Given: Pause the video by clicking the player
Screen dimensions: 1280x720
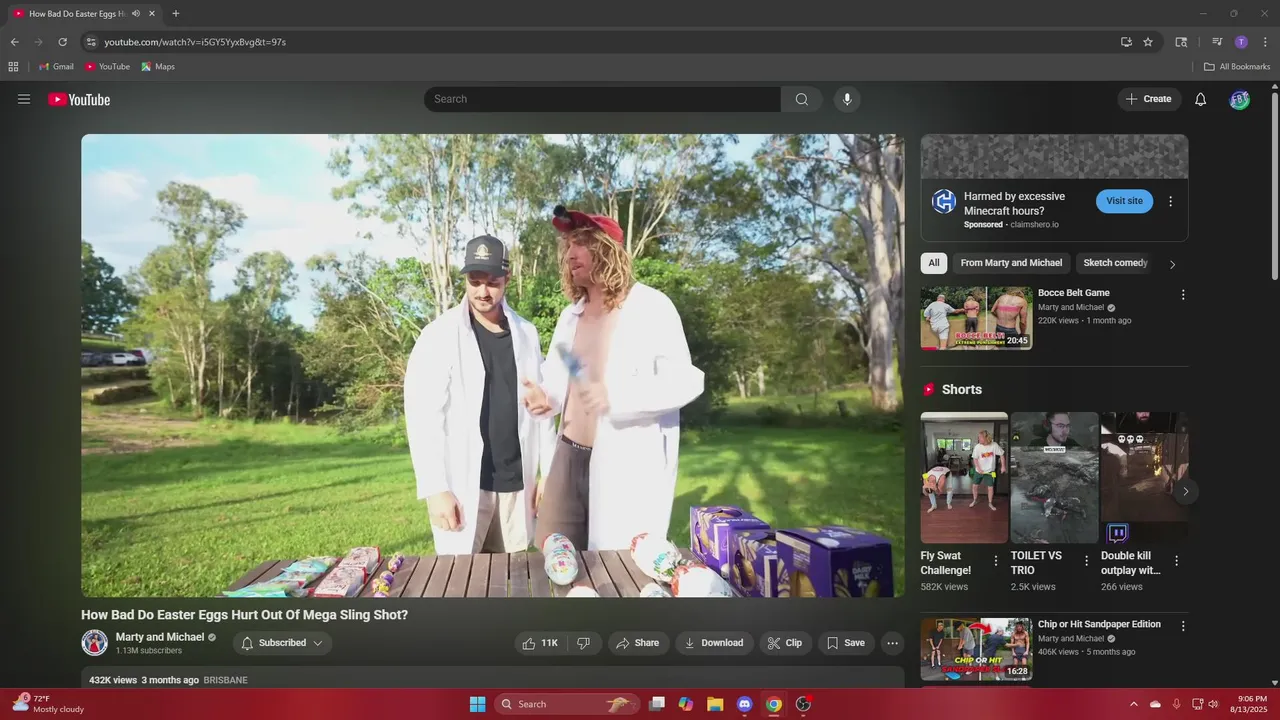Looking at the screenshot, I should [492, 366].
